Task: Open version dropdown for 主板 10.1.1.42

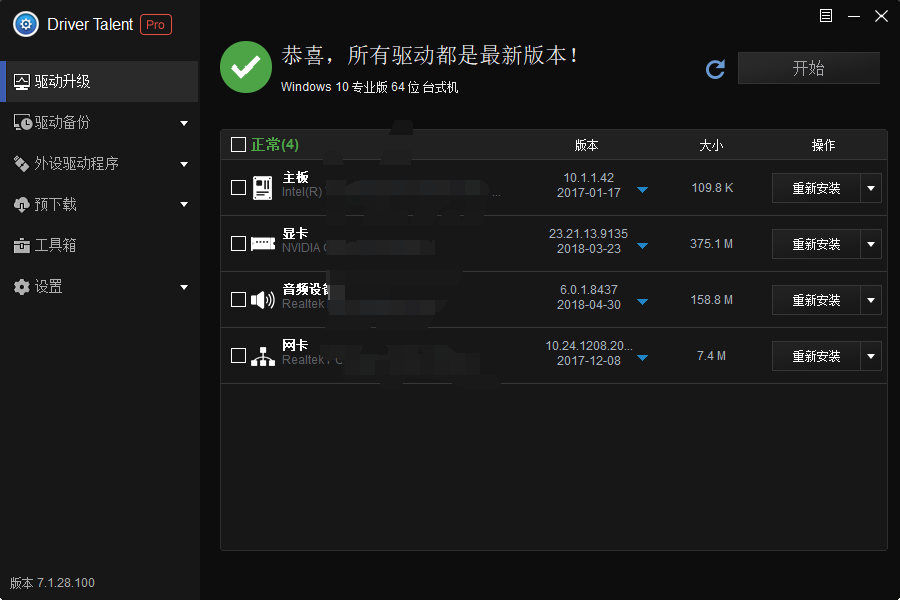Action: (643, 190)
